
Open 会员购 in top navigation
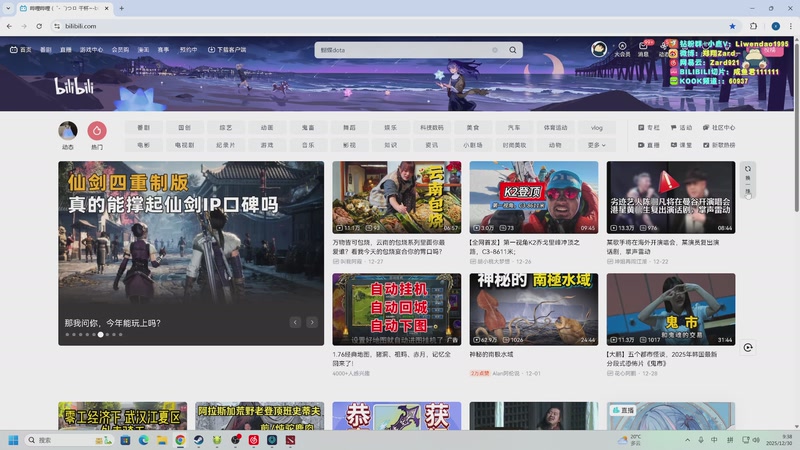click(120, 50)
